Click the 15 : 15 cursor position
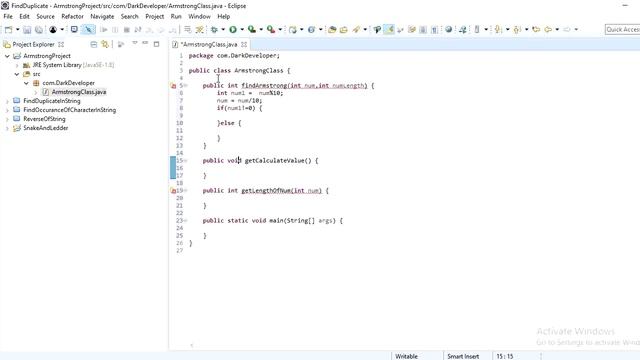The width and height of the screenshot is (640, 360). tap(504, 356)
